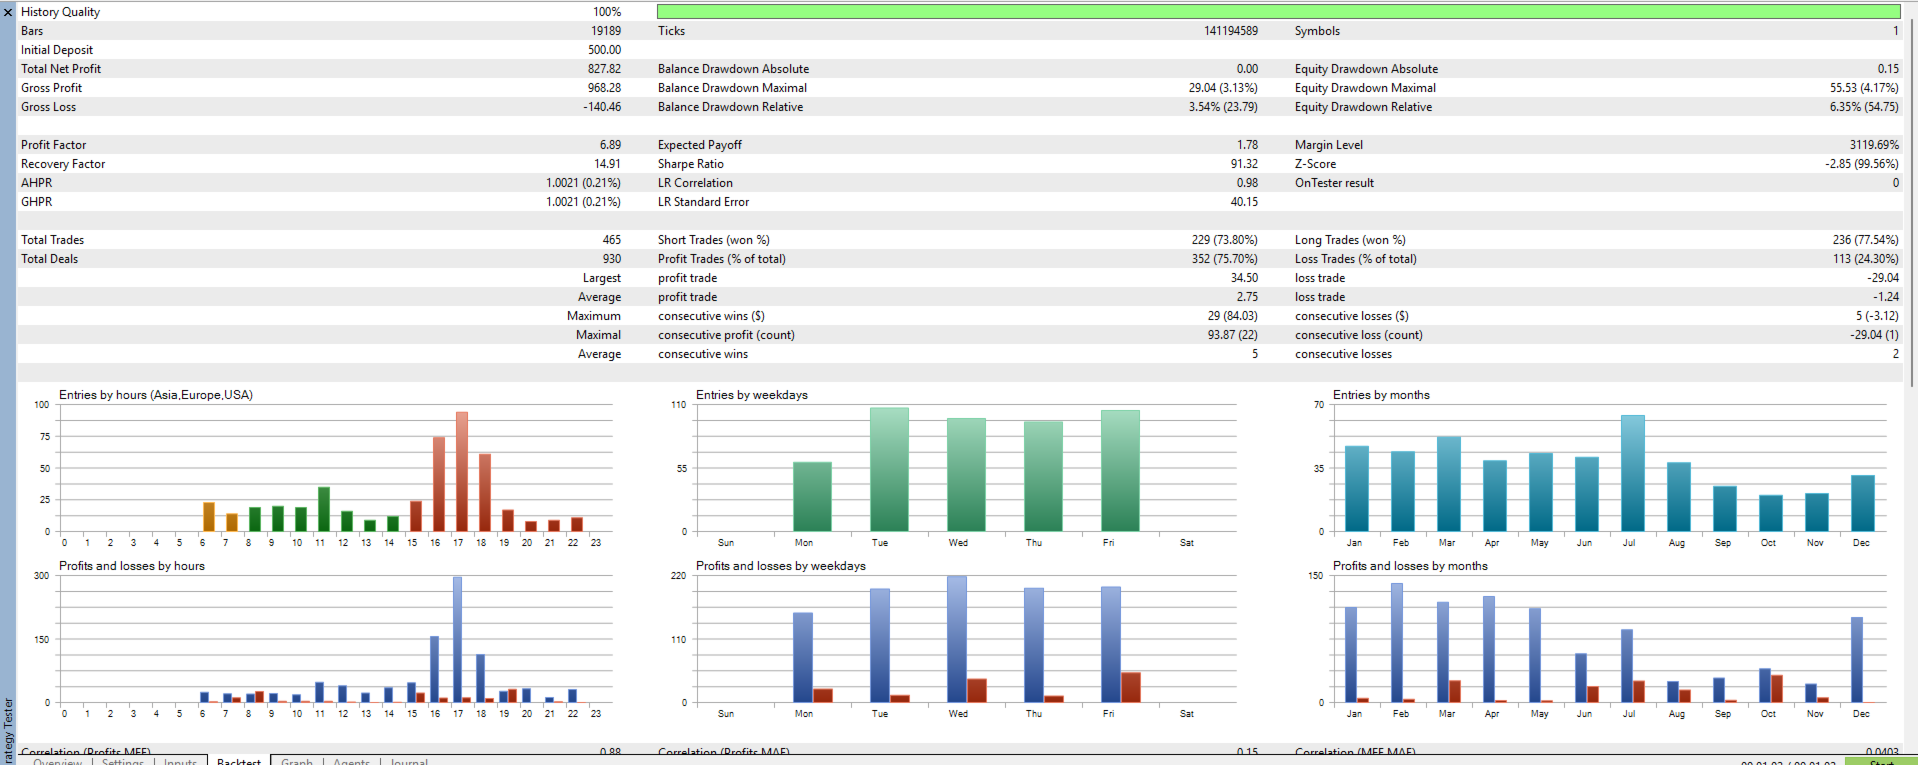This screenshot has width=1918, height=765.
Task: Click the Bars value 19189
Action: [x=606, y=31]
